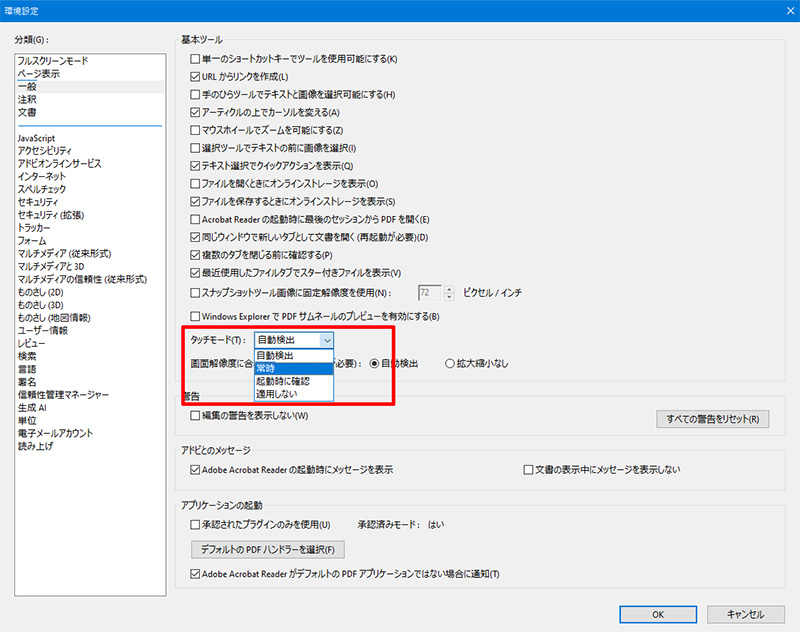This screenshot has height=632, width=800.
Task: Choose 起動時に確認 from touch mode list
Action: [292, 381]
